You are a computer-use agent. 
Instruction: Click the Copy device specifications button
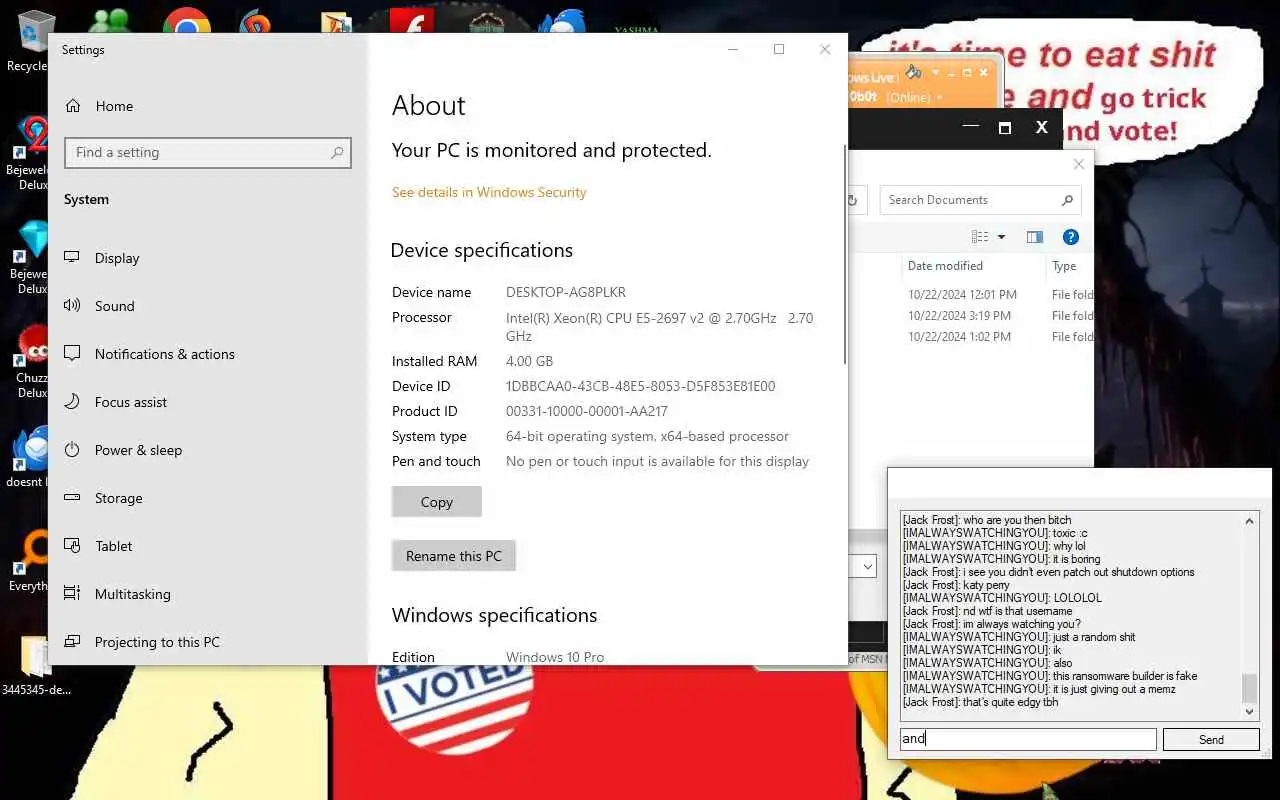tap(437, 502)
